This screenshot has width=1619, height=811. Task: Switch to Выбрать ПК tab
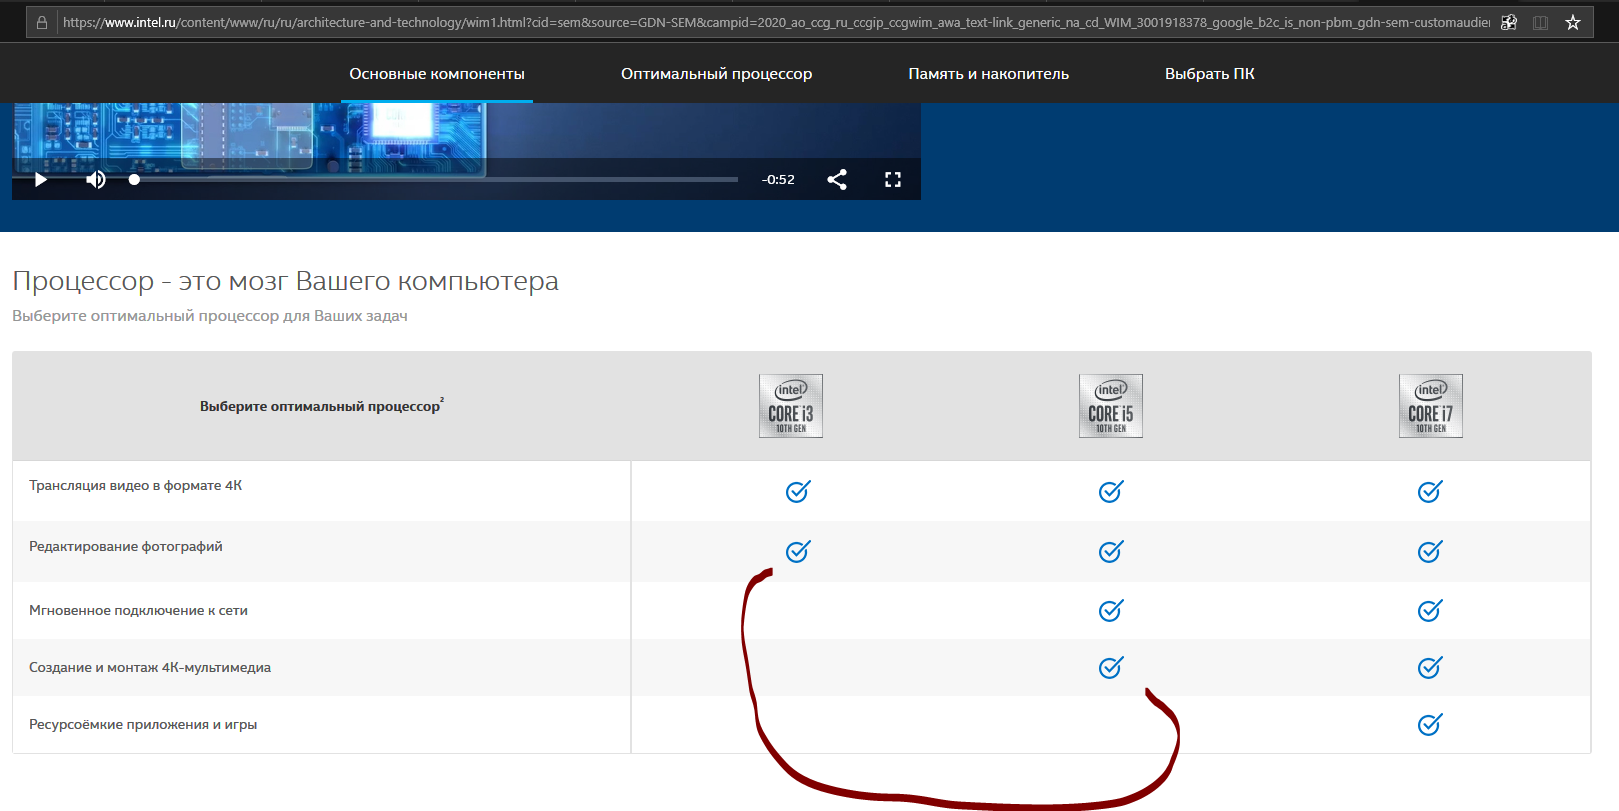pyautogui.click(x=1209, y=74)
